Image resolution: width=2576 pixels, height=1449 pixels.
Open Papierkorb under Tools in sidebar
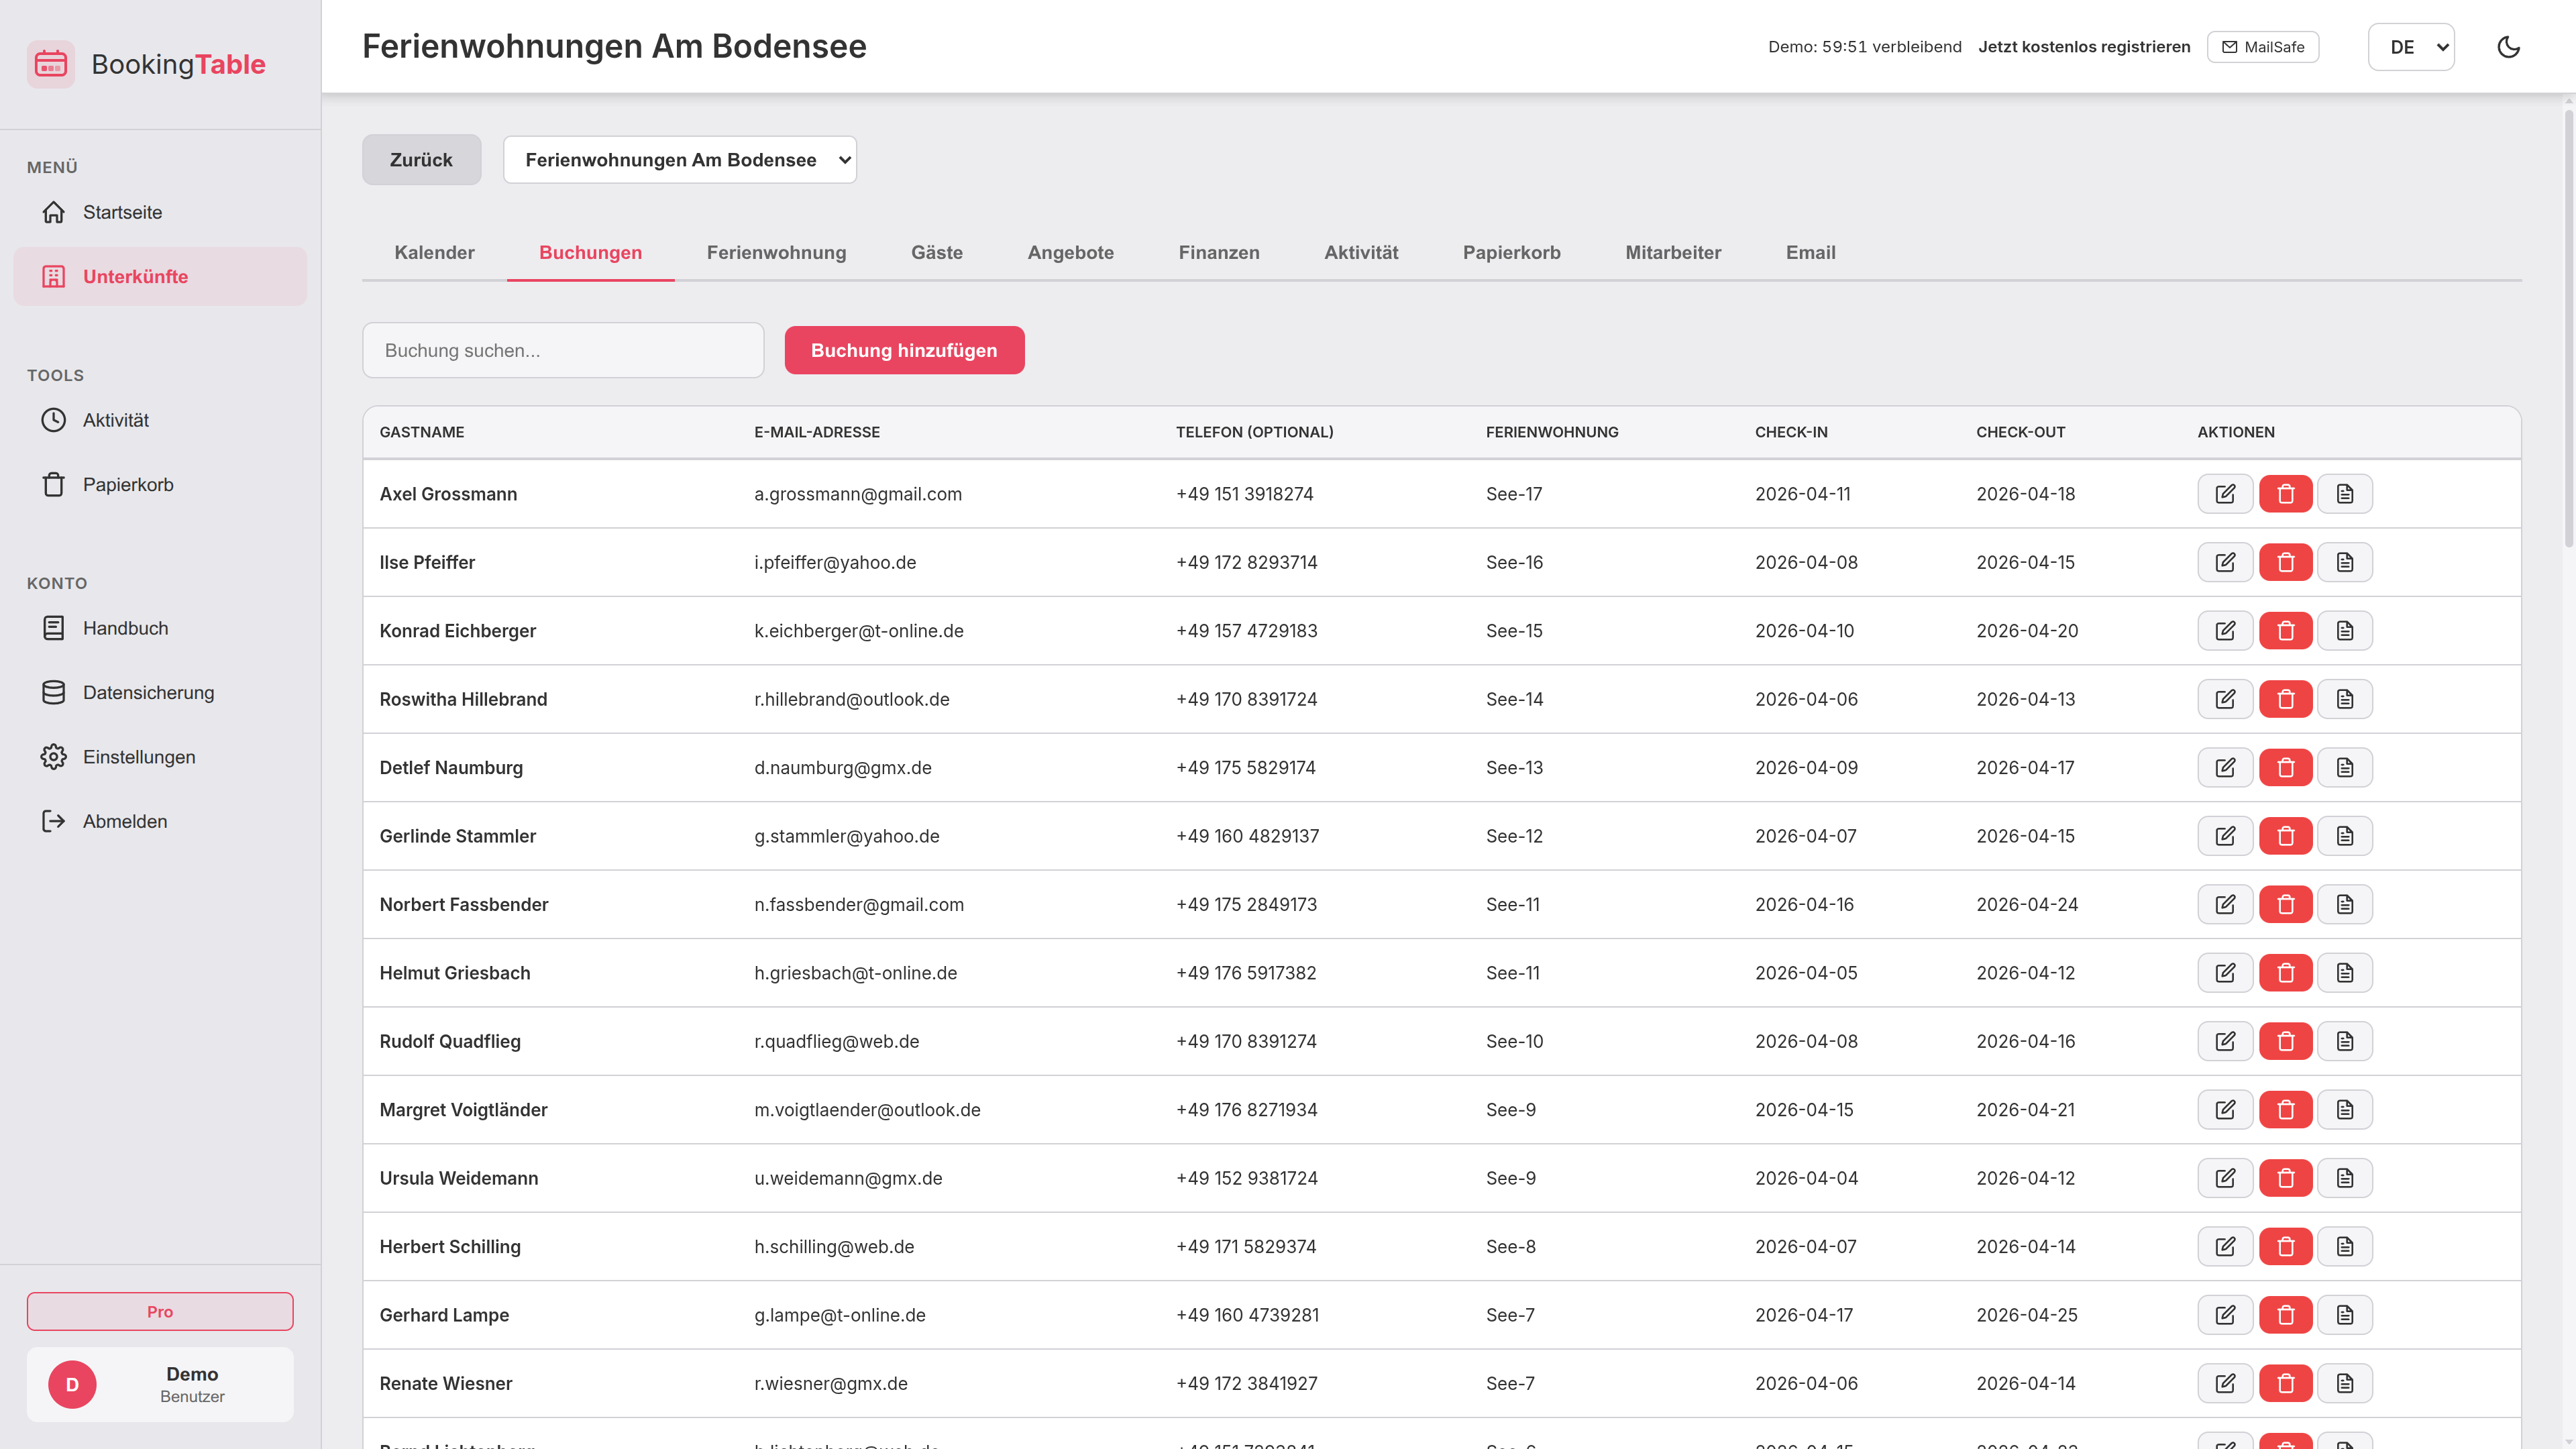click(x=160, y=485)
